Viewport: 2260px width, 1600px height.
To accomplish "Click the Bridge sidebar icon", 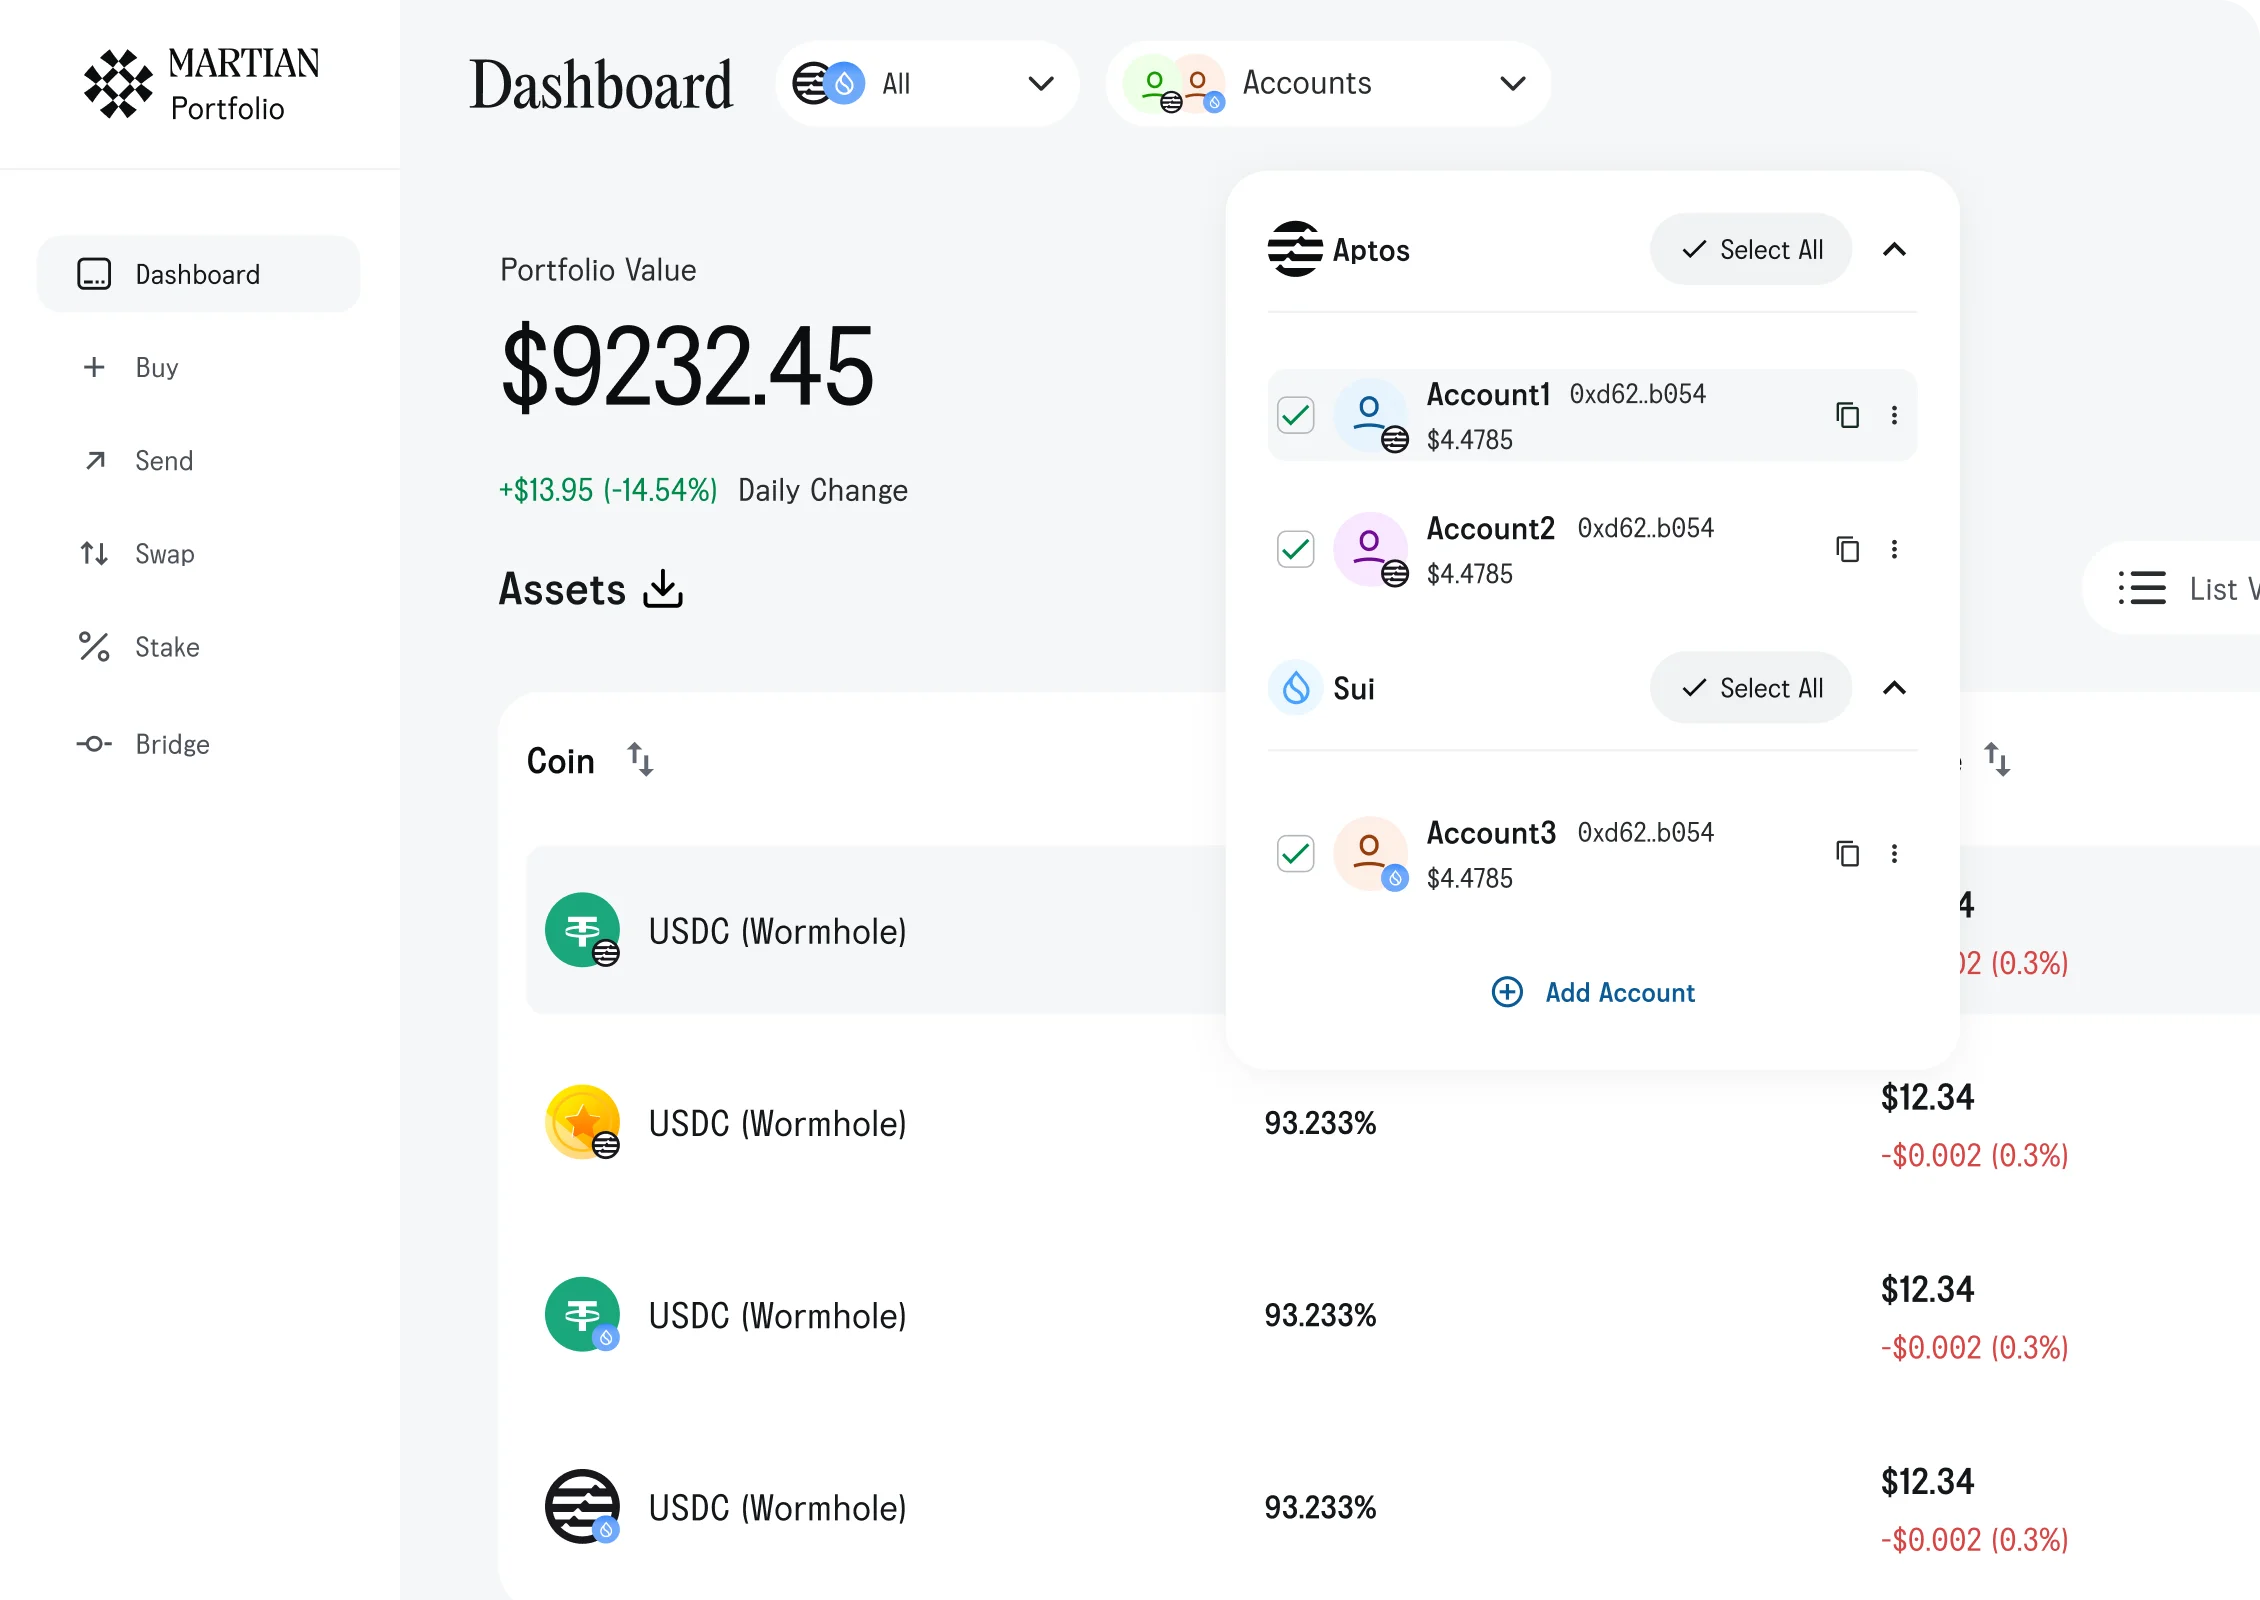I will pos(94,743).
